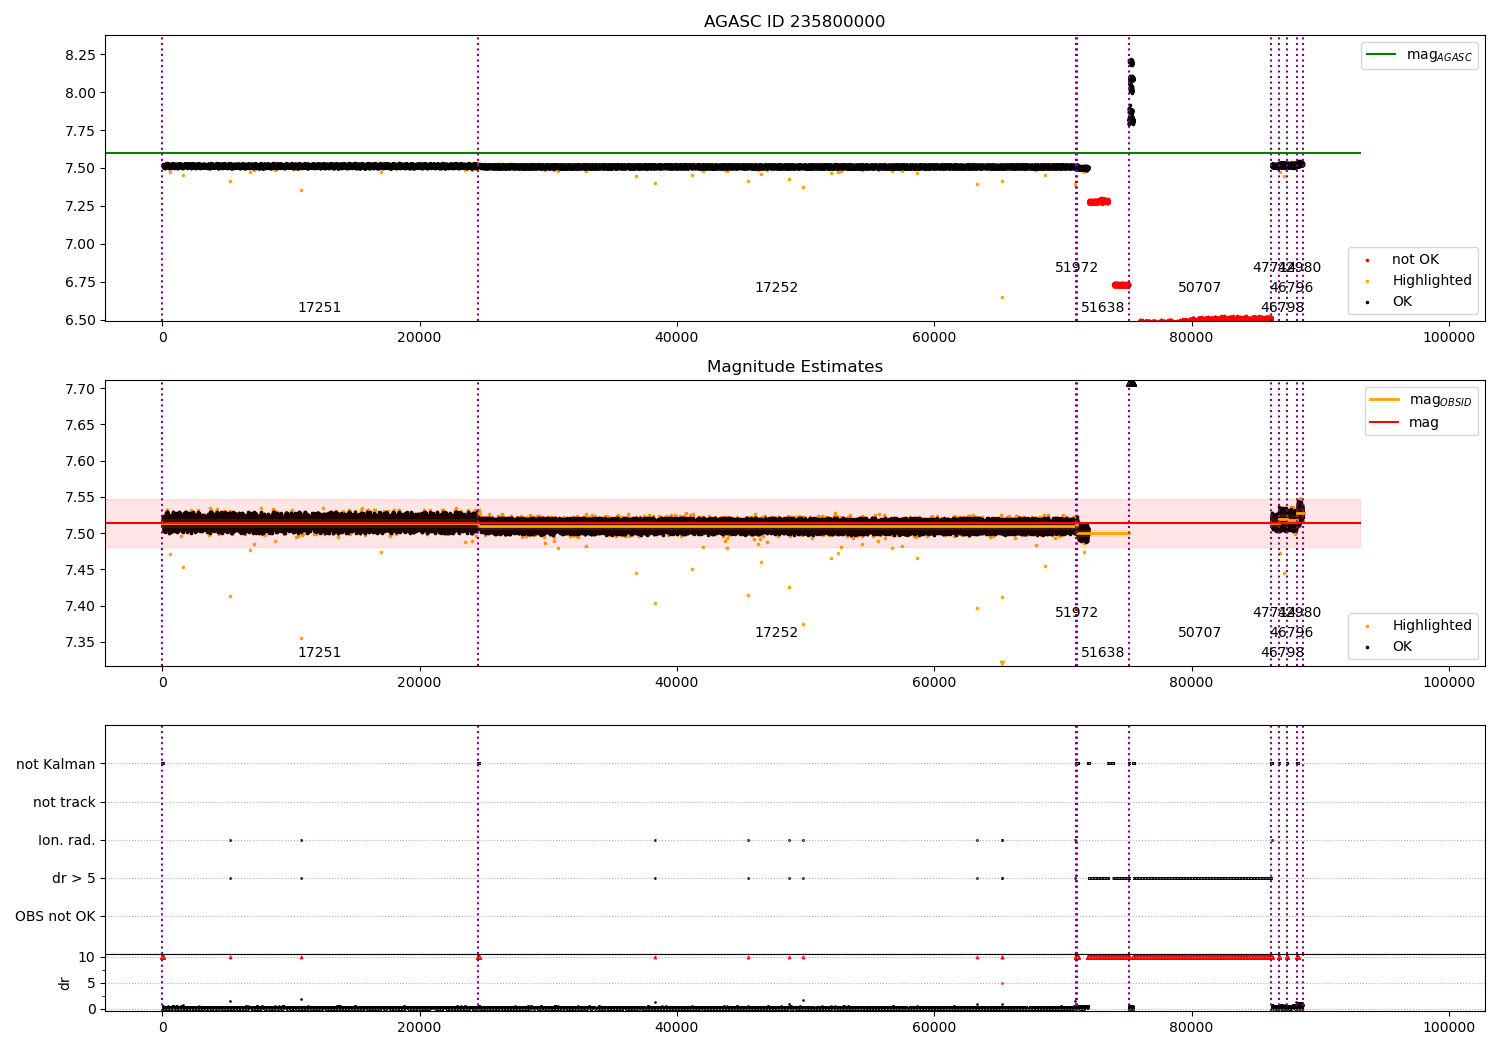Click obsid label 17252 in Magnitude Estimates plot
The width and height of the screenshot is (1500, 1050).
click(776, 633)
